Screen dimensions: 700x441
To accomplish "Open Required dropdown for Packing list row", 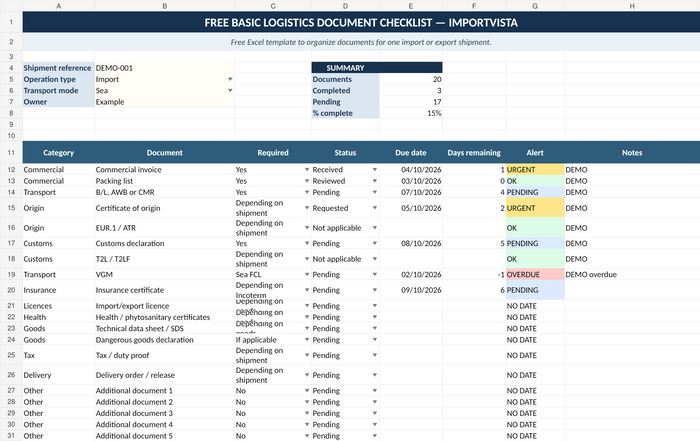I will click(x=307, y=181).
